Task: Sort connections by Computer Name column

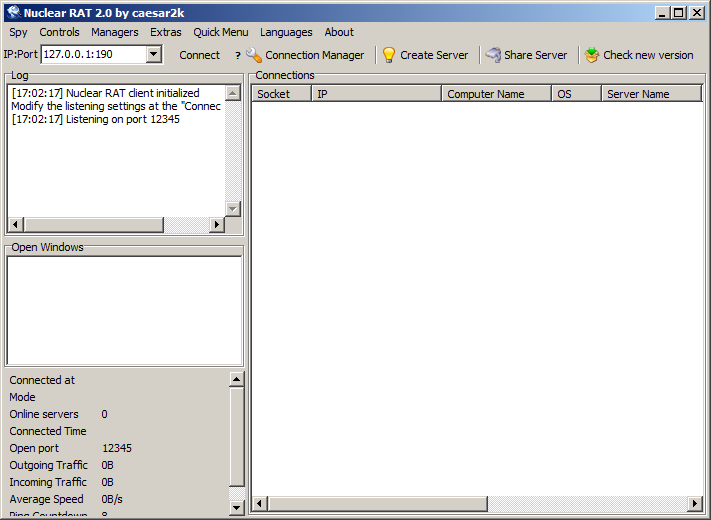Action: pos(496,94)
